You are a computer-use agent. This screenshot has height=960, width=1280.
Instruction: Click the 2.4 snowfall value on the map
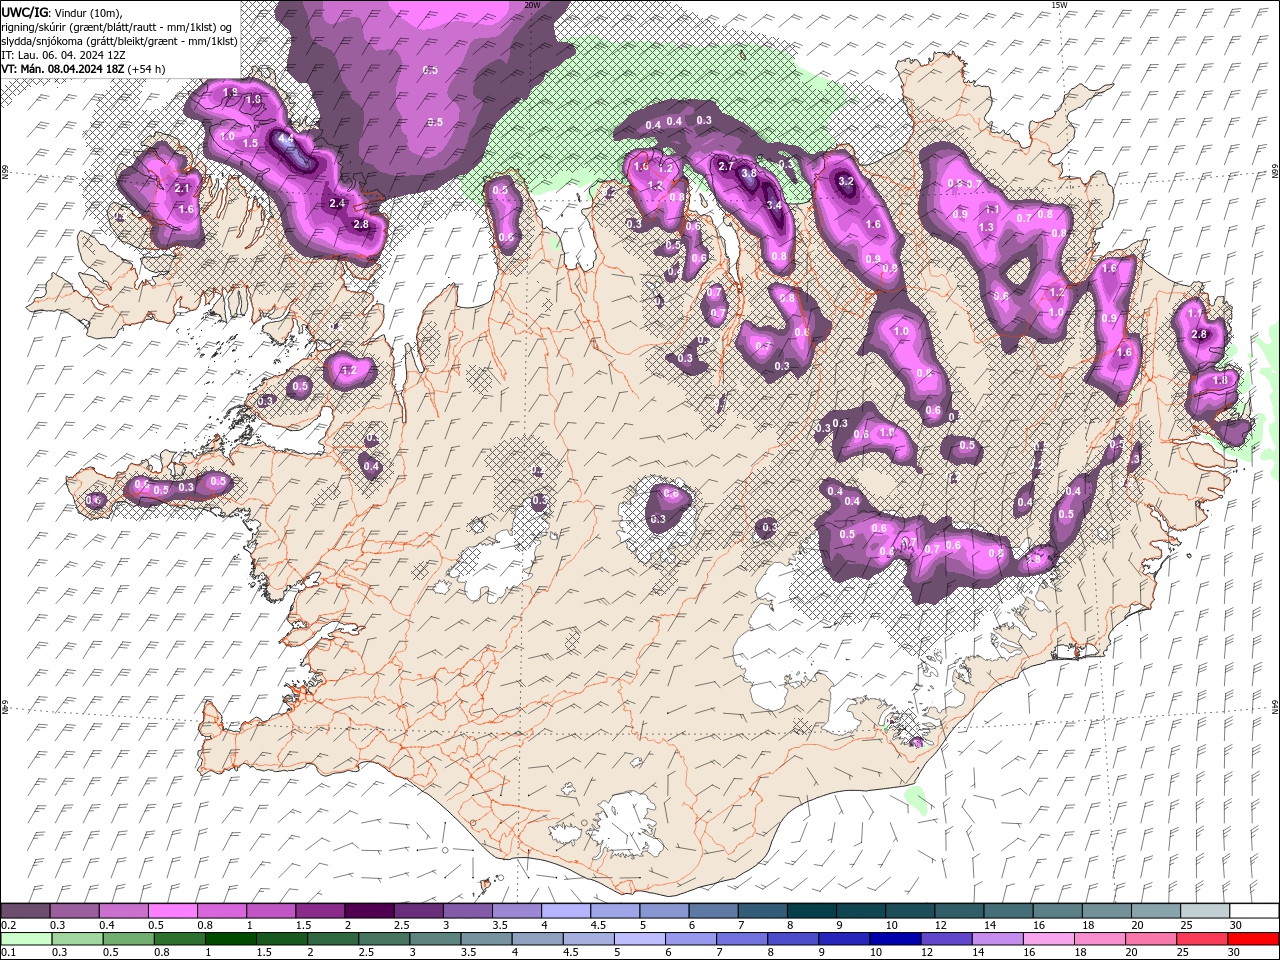(337, 203)
